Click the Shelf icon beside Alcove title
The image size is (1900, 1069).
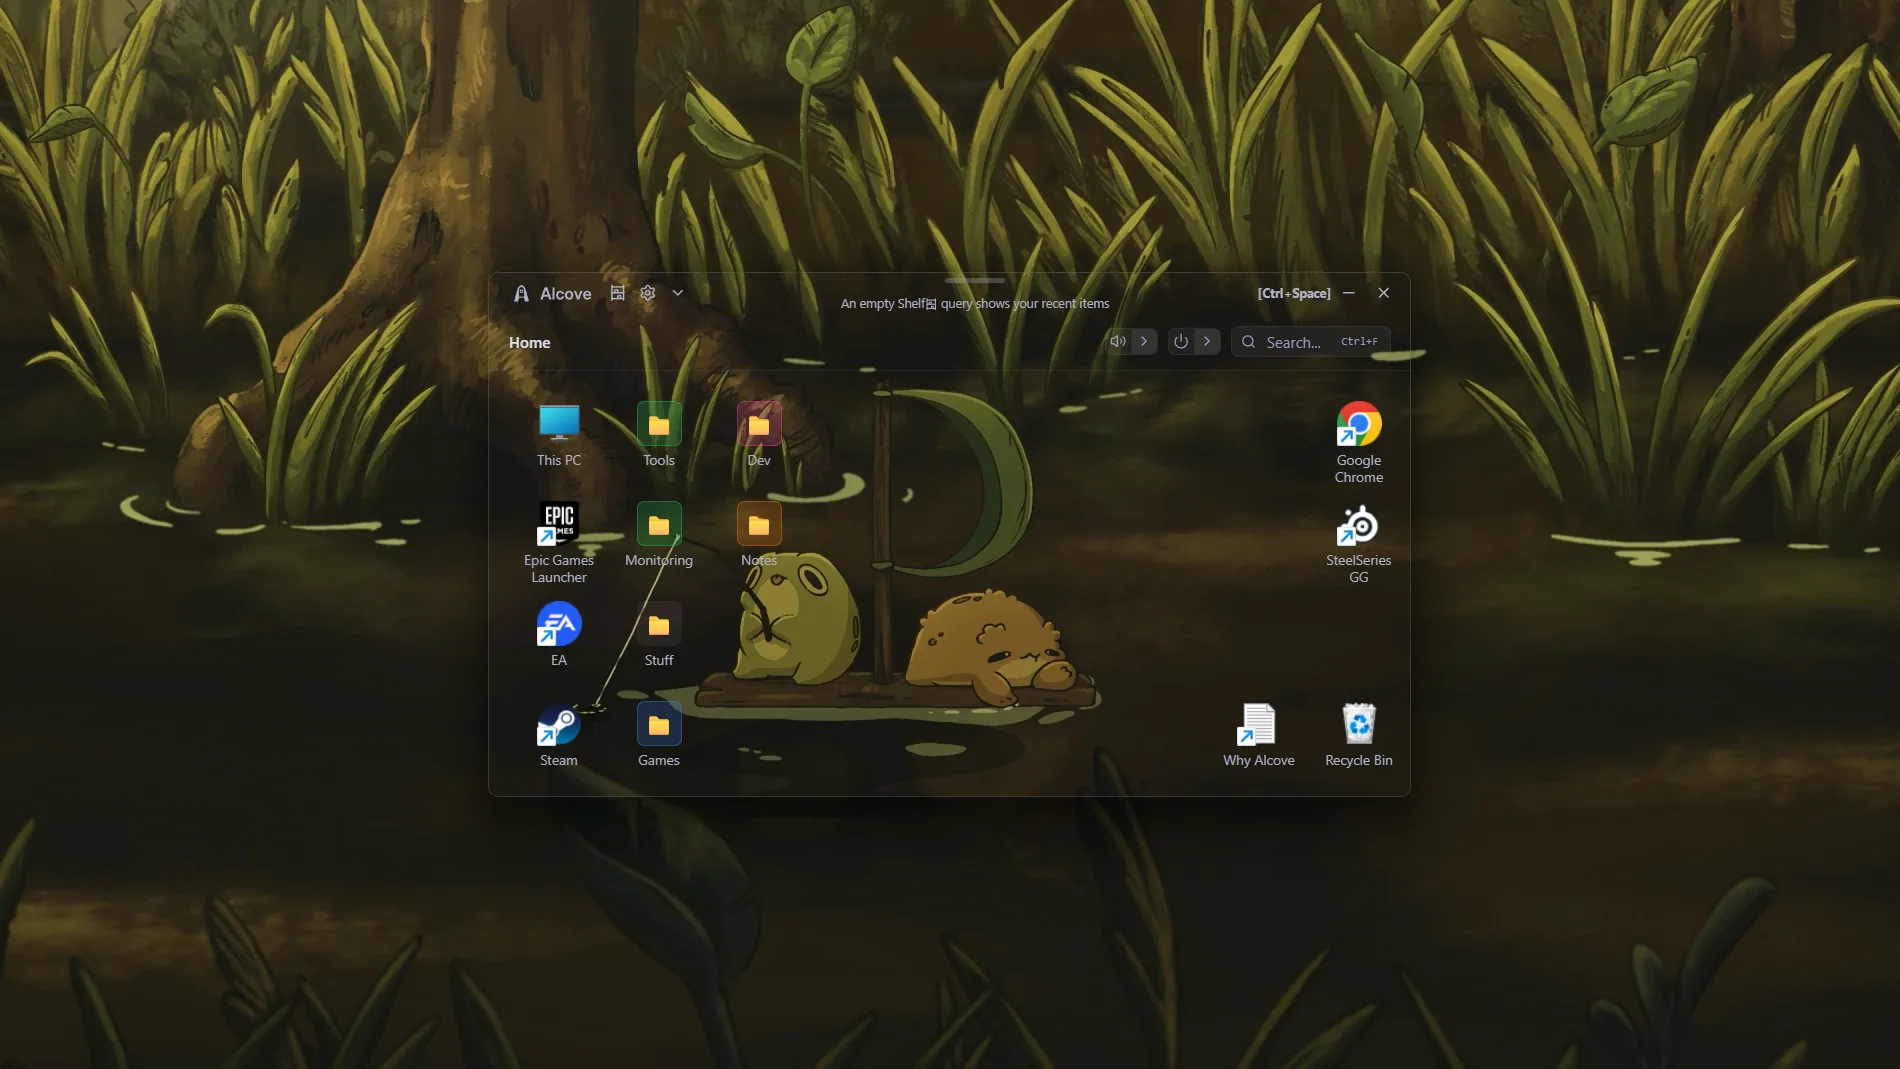pyautogui.click(x=618, y=293)
